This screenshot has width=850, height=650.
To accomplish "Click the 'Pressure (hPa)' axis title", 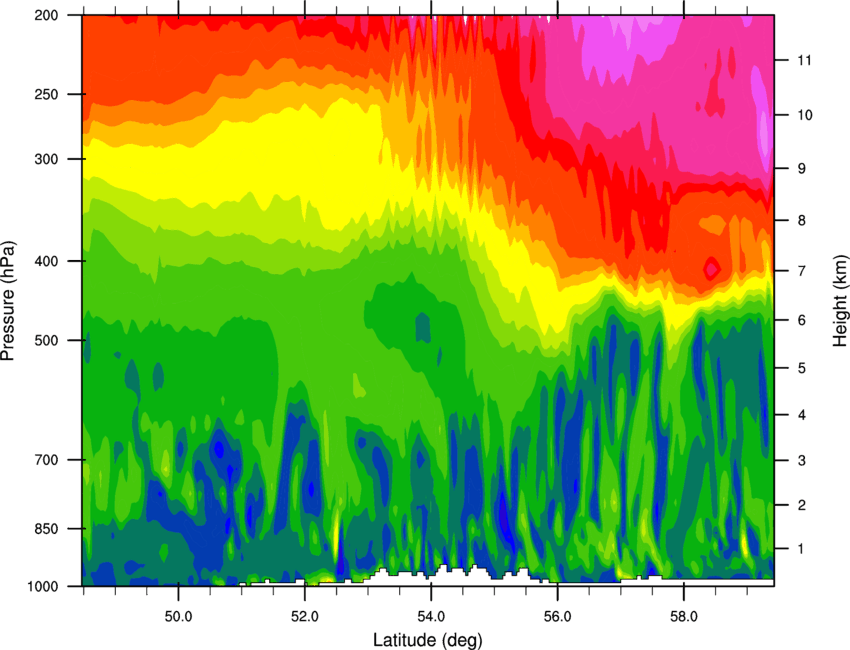I will (8, 301).
